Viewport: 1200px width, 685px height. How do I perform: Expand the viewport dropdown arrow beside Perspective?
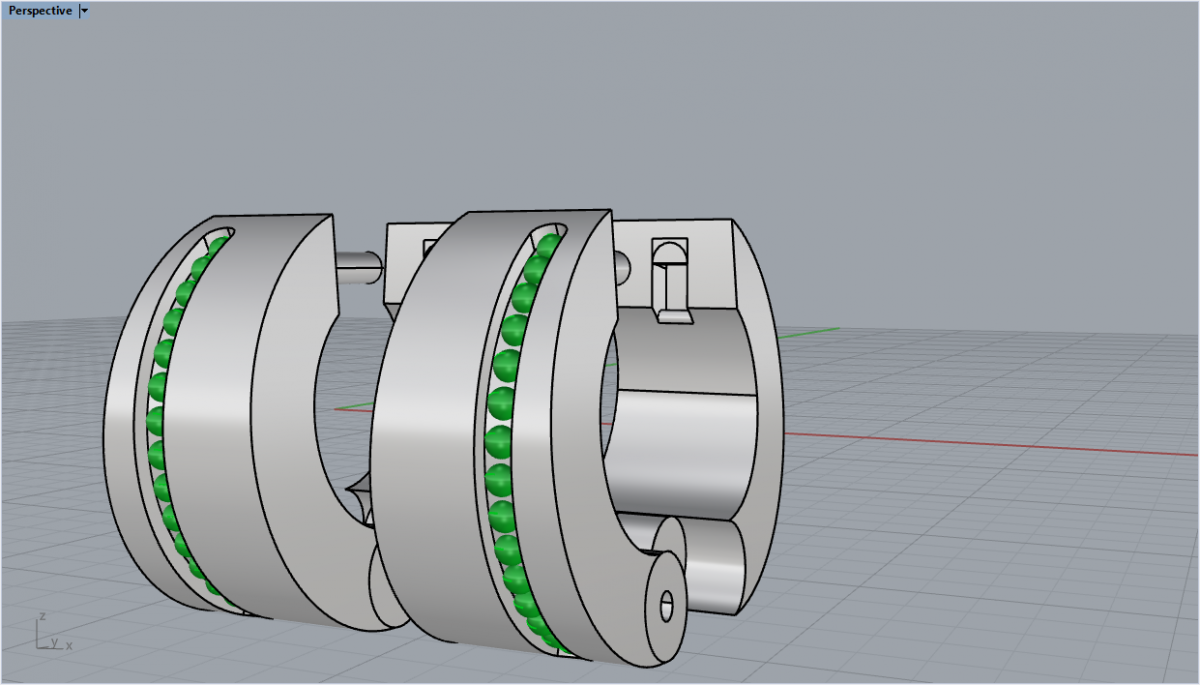[83, 11]
